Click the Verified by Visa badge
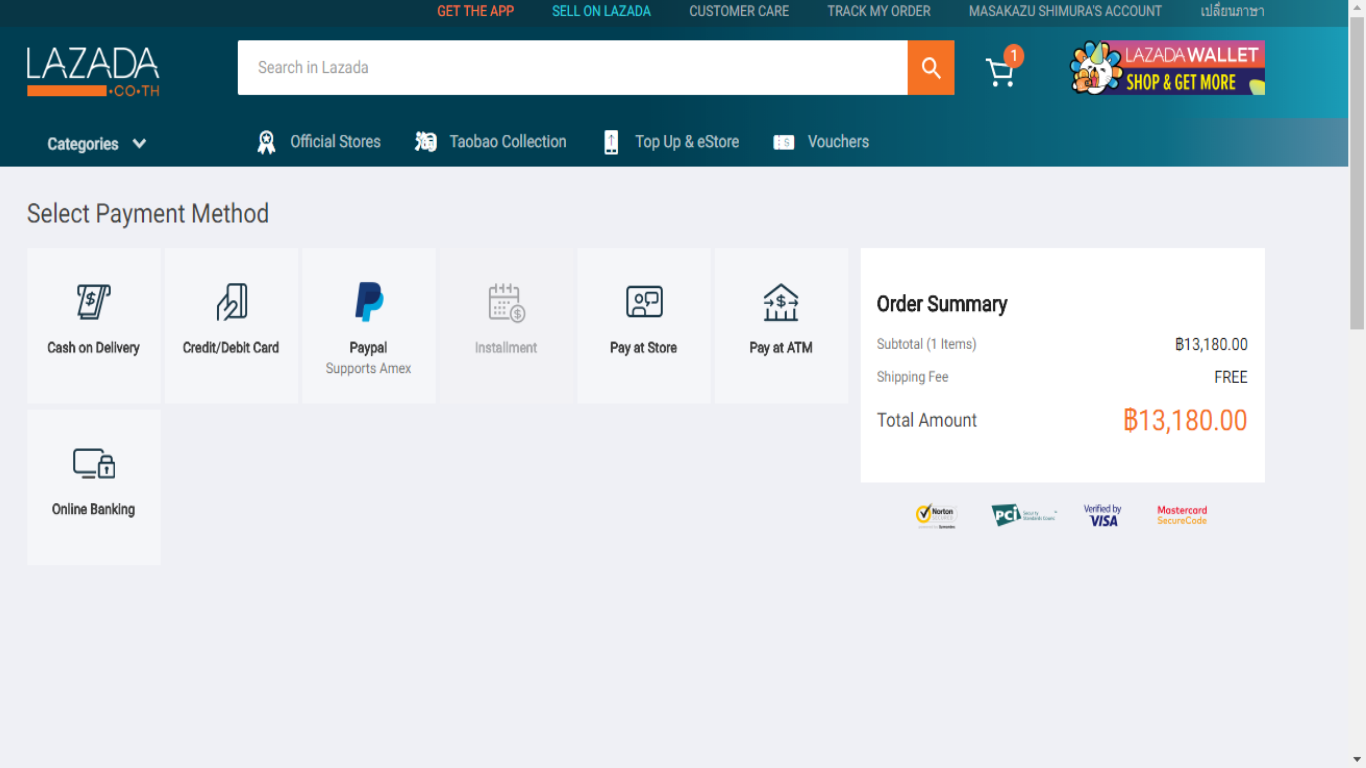Image resolution: width=1366 pixels, height=768 pixels. pos(1103,515)
